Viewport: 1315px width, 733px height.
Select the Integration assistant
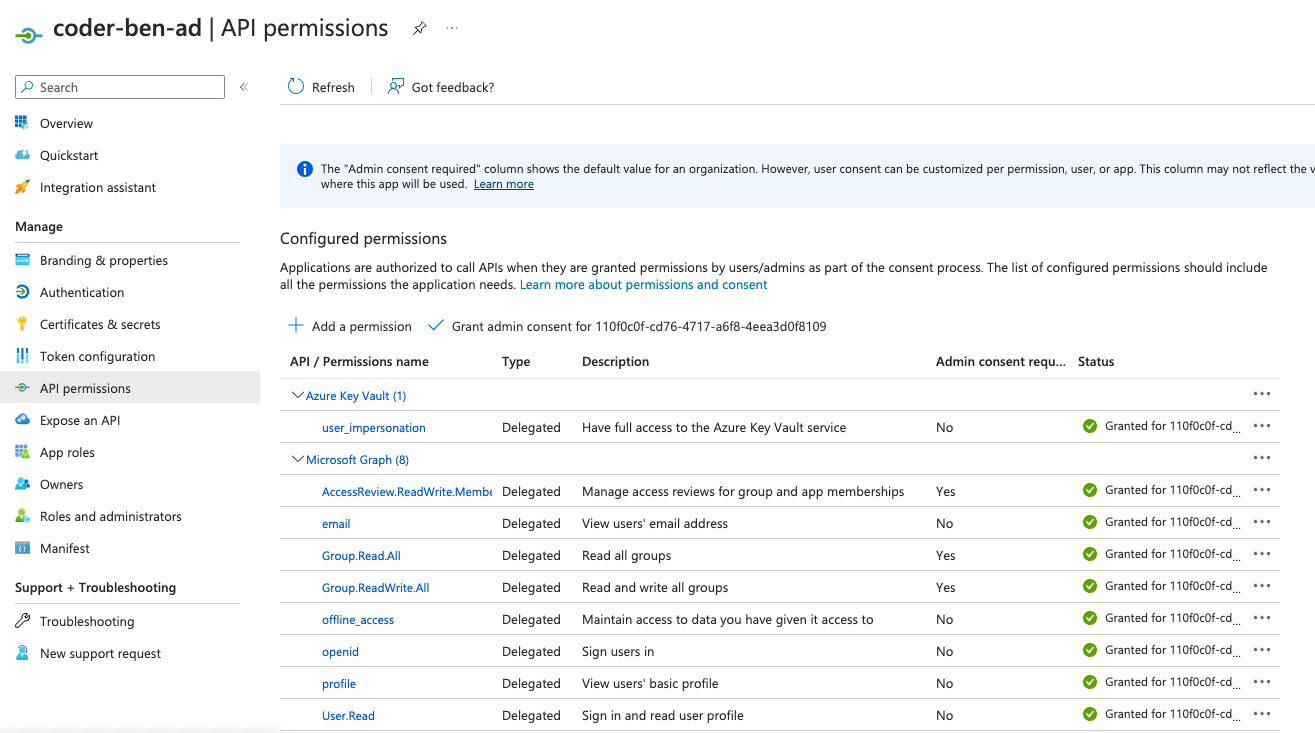pos(97,187)
